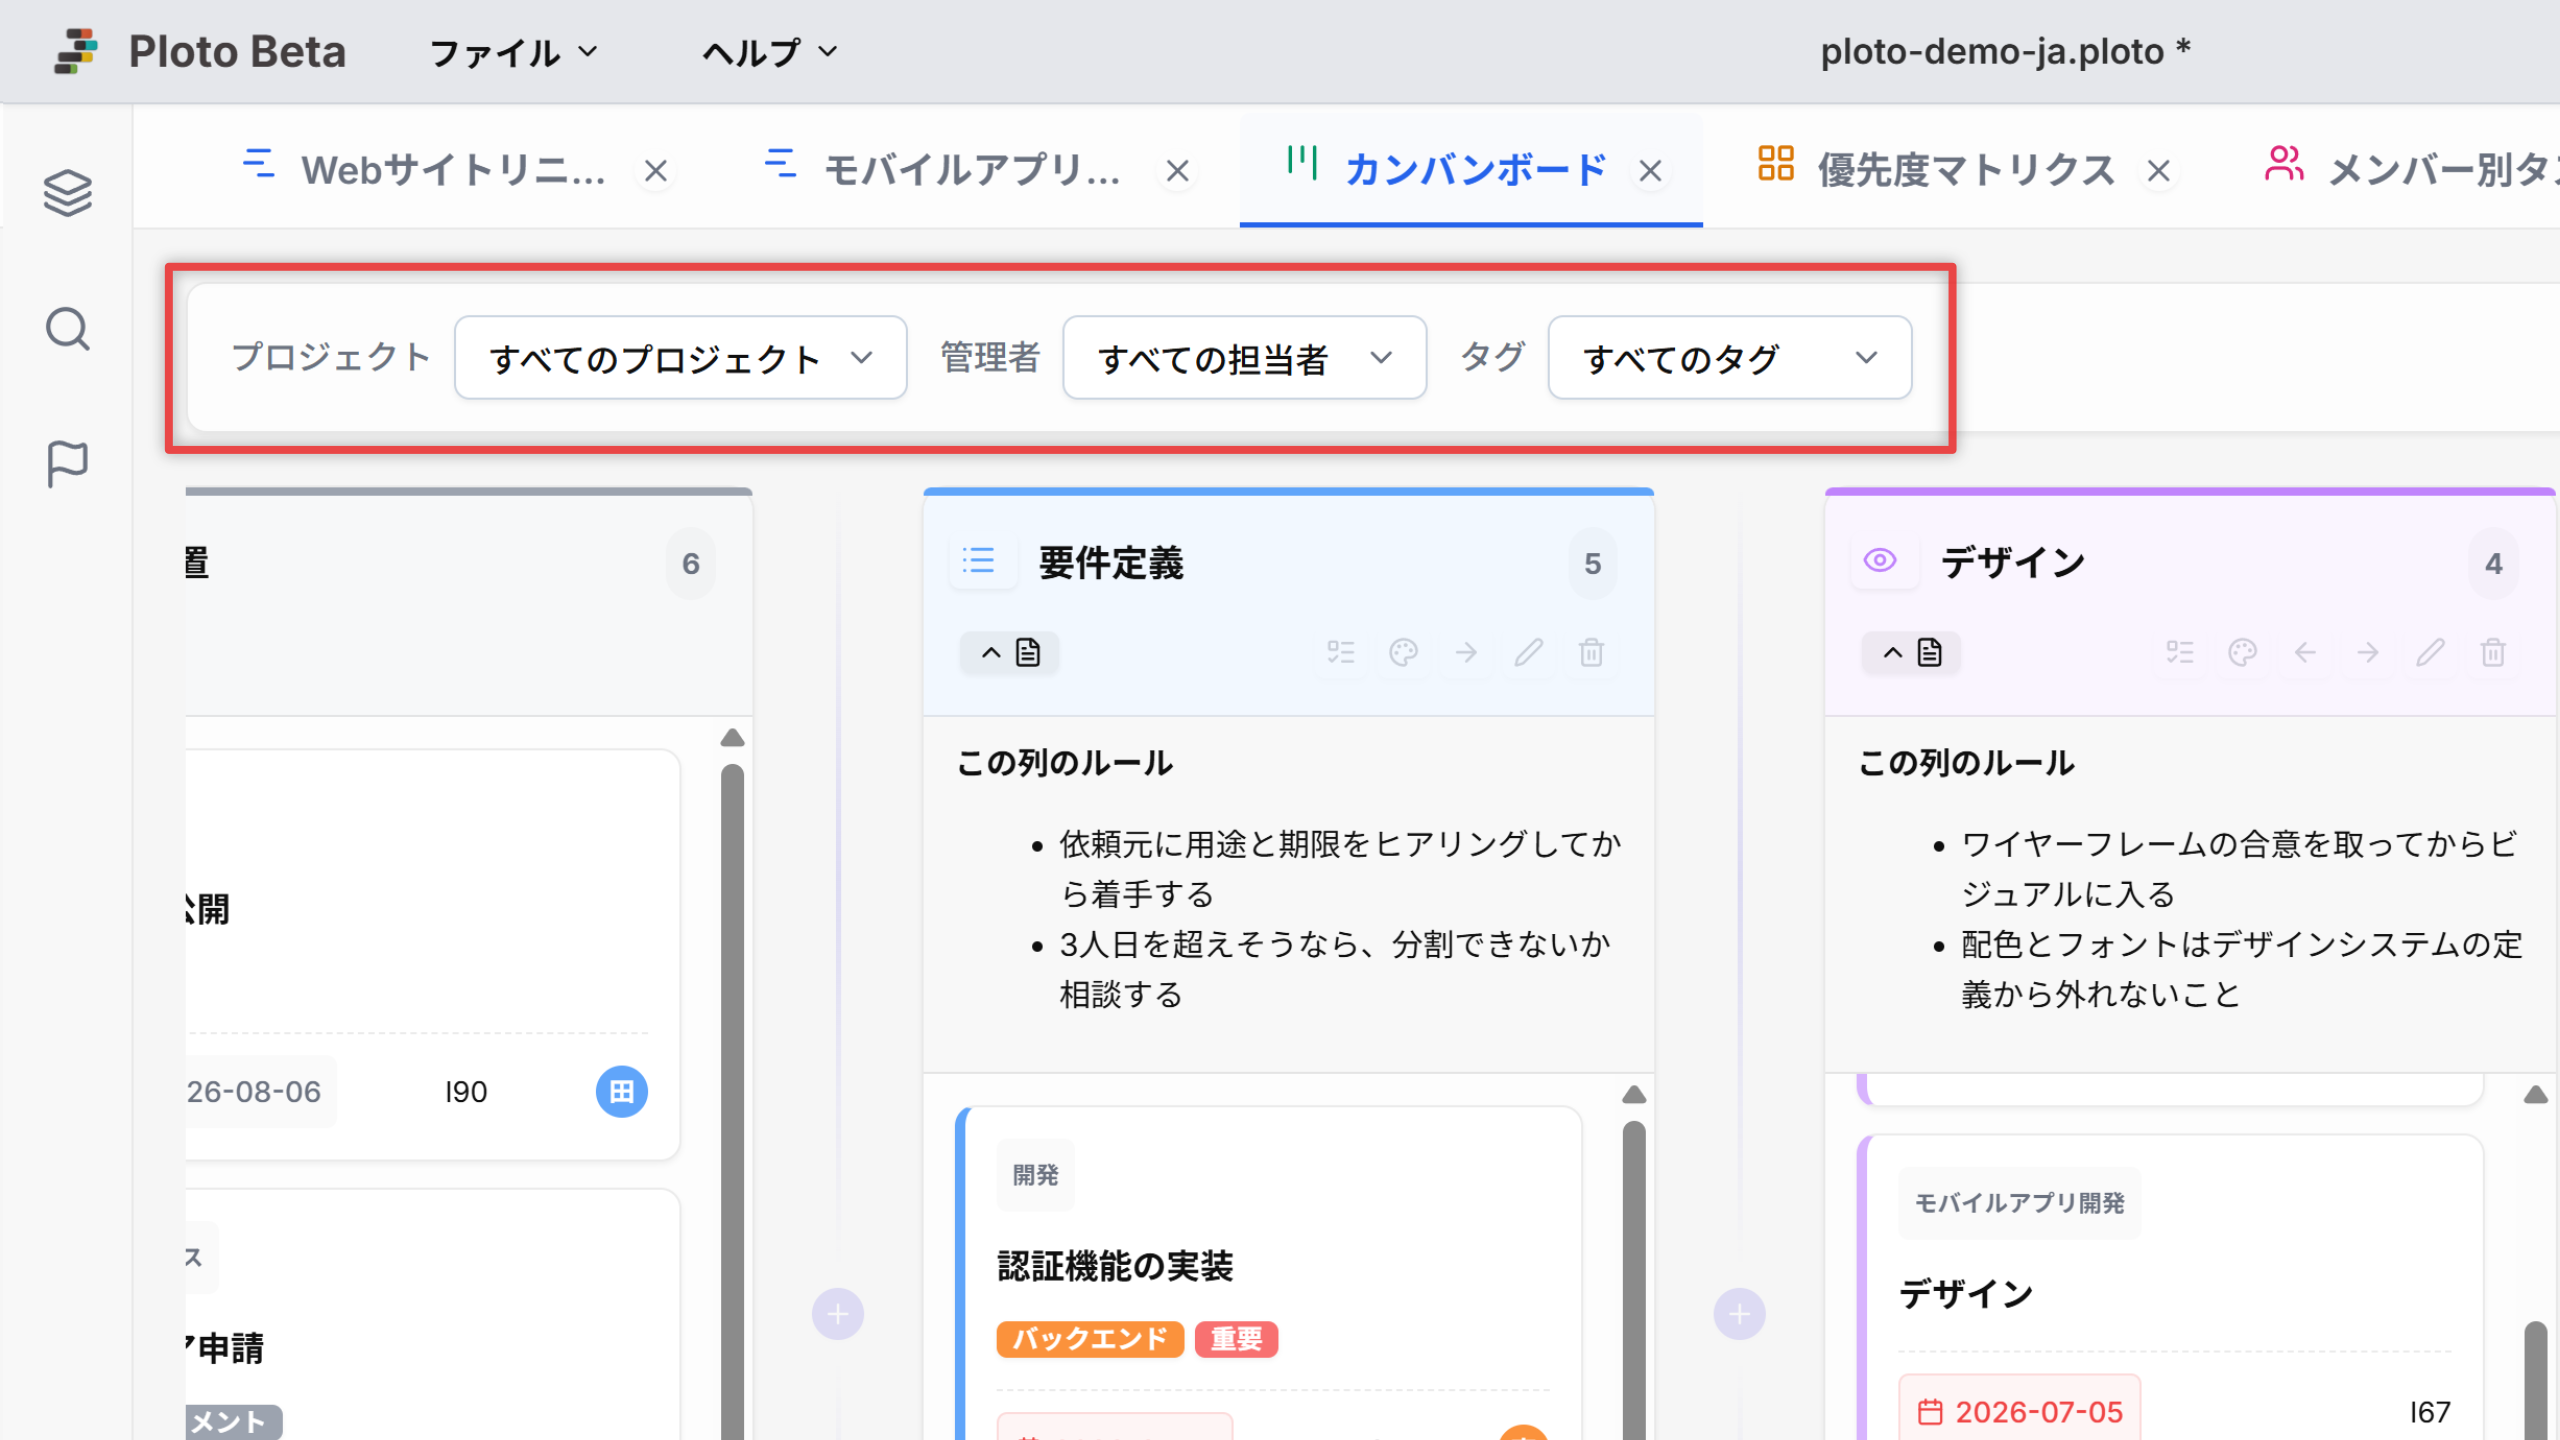Edit the 要件定義 column with pencil

click(1529, 653)
